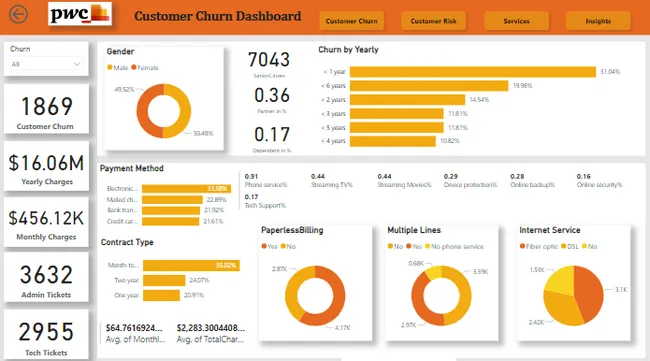The image size is (650, 361).
Task: Open the Insights page button
Action: (598, 21)
